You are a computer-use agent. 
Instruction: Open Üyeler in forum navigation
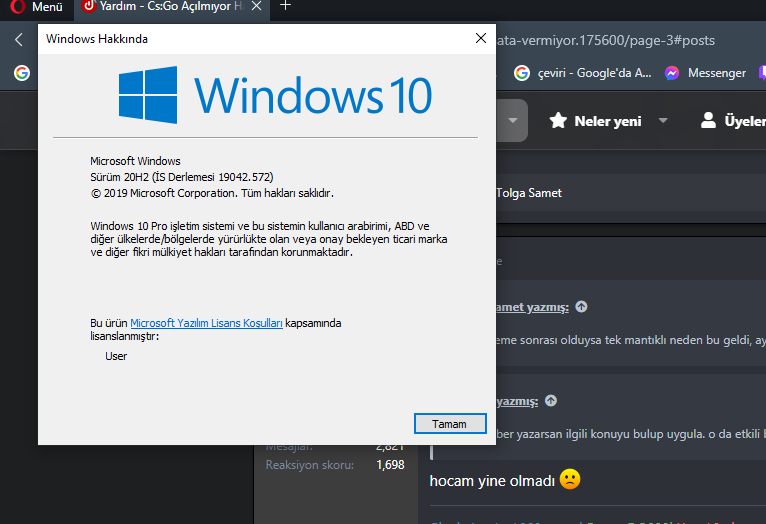click(733, 121)
